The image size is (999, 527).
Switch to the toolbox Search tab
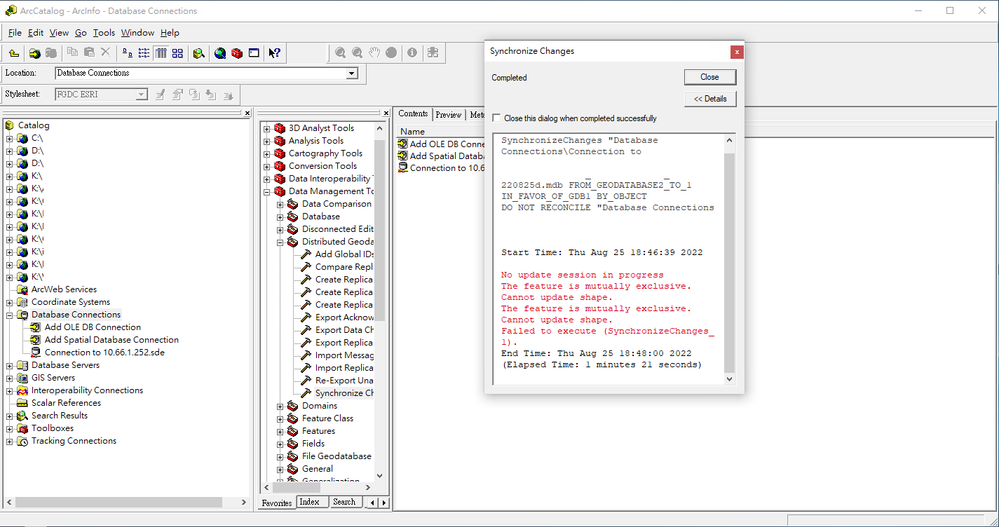coord(344,502)
